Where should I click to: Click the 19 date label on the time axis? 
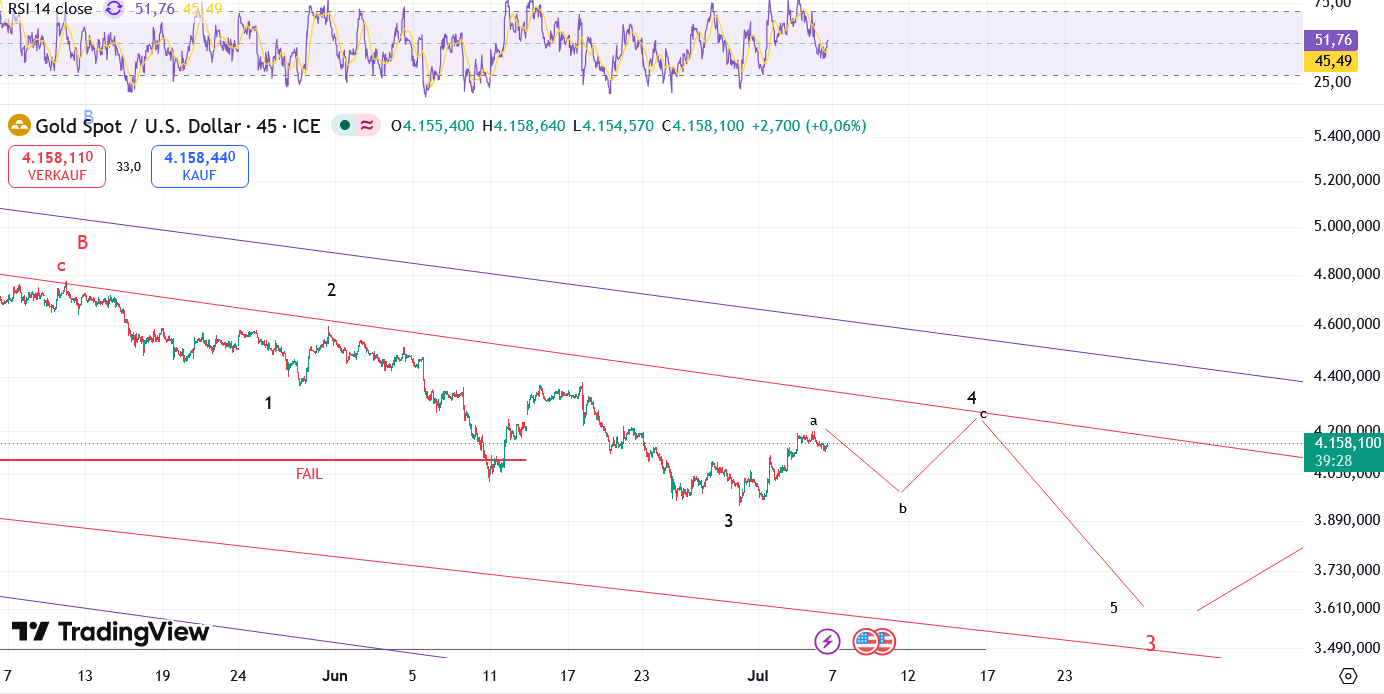(162, 676)
